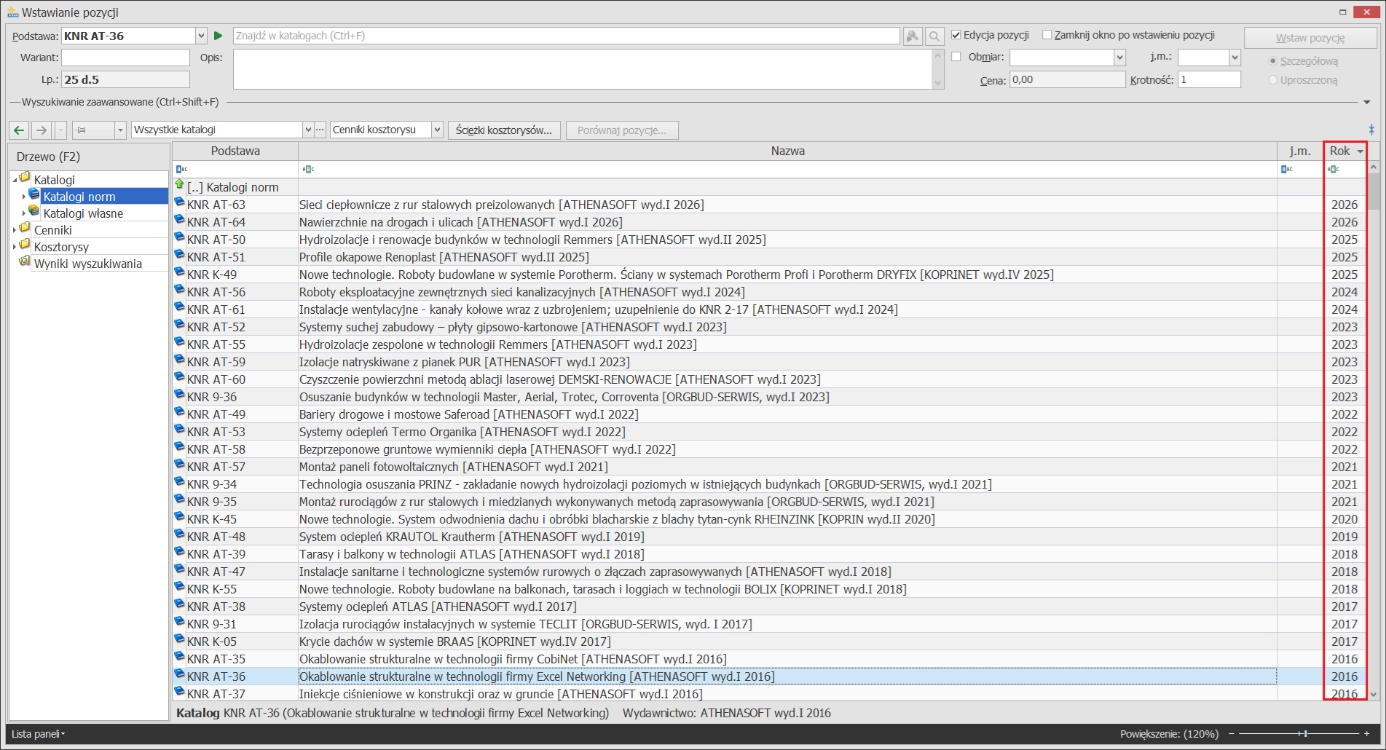The width and height of the screenshot is (1386, 750).
Task: Click the binoculars advanced search icon
Action: [913, 36]
